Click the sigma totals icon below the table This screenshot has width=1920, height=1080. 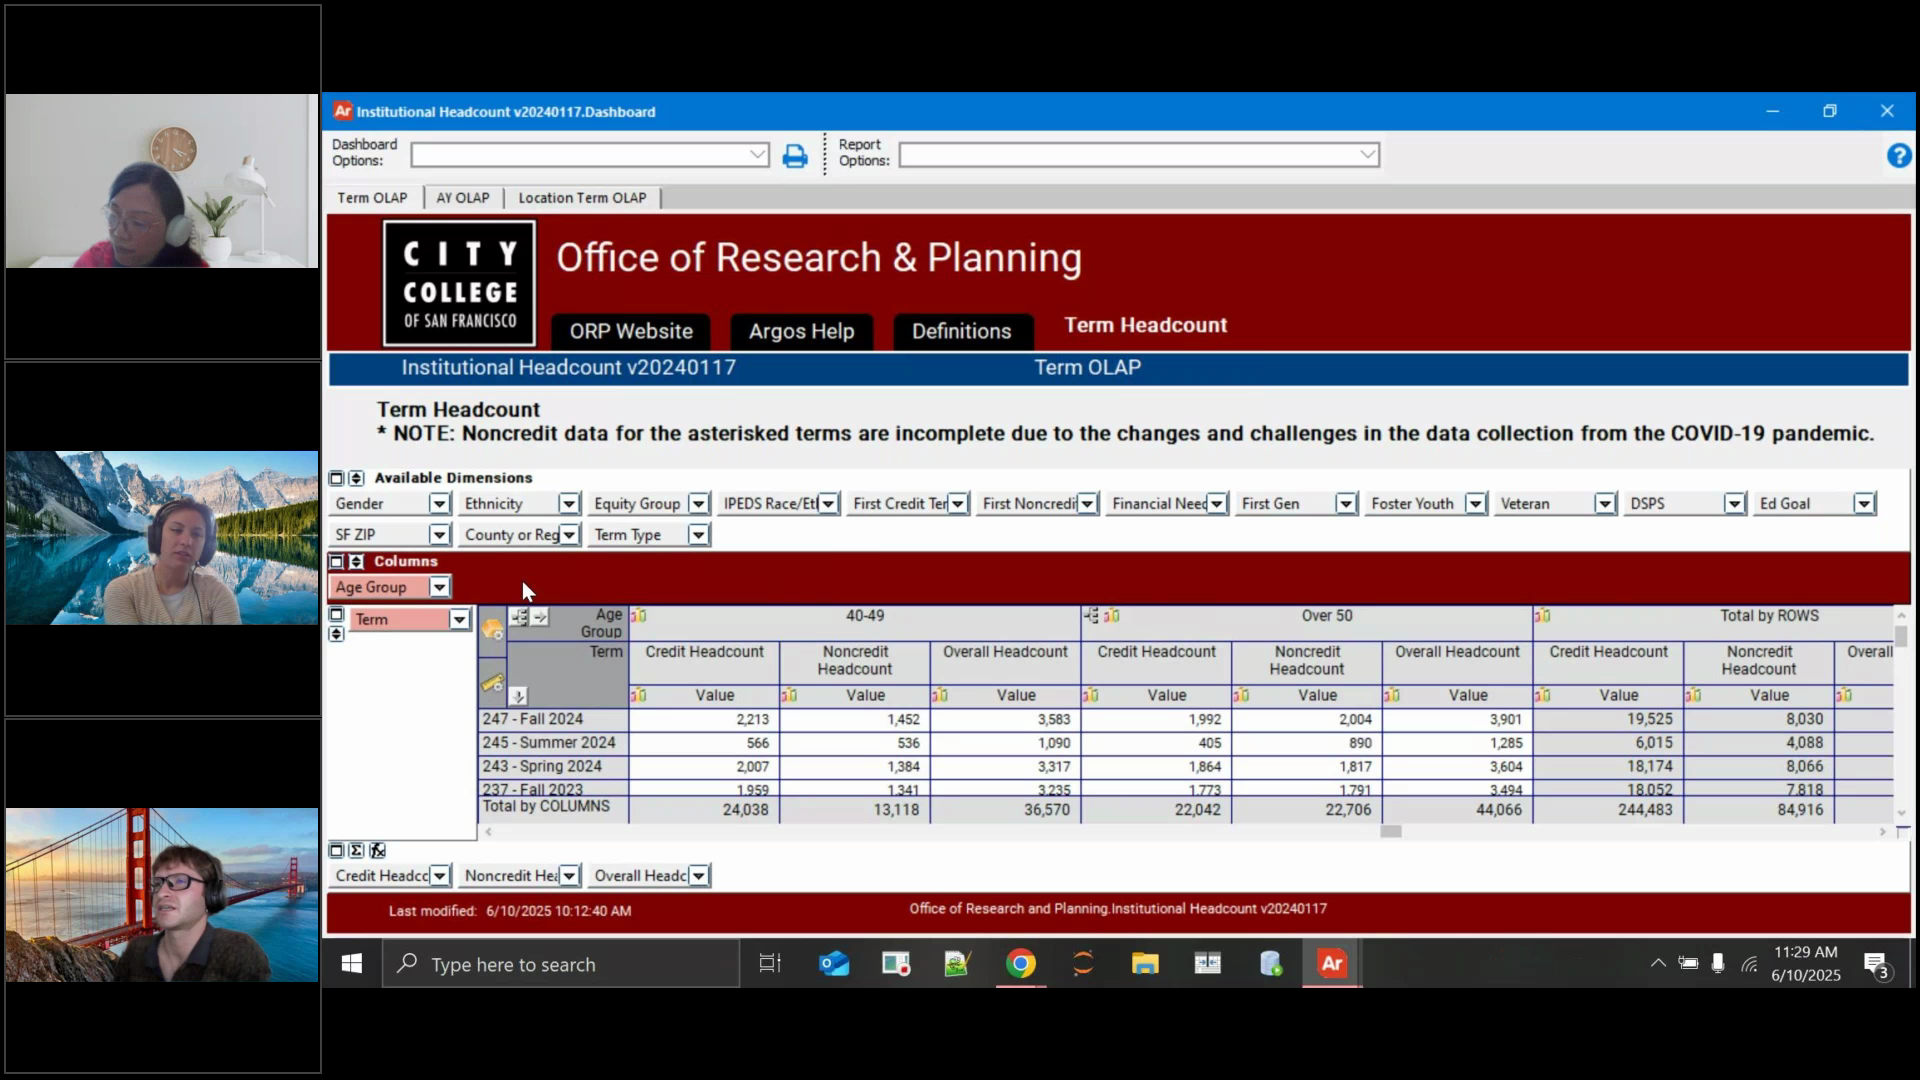[x=357, y=850]
